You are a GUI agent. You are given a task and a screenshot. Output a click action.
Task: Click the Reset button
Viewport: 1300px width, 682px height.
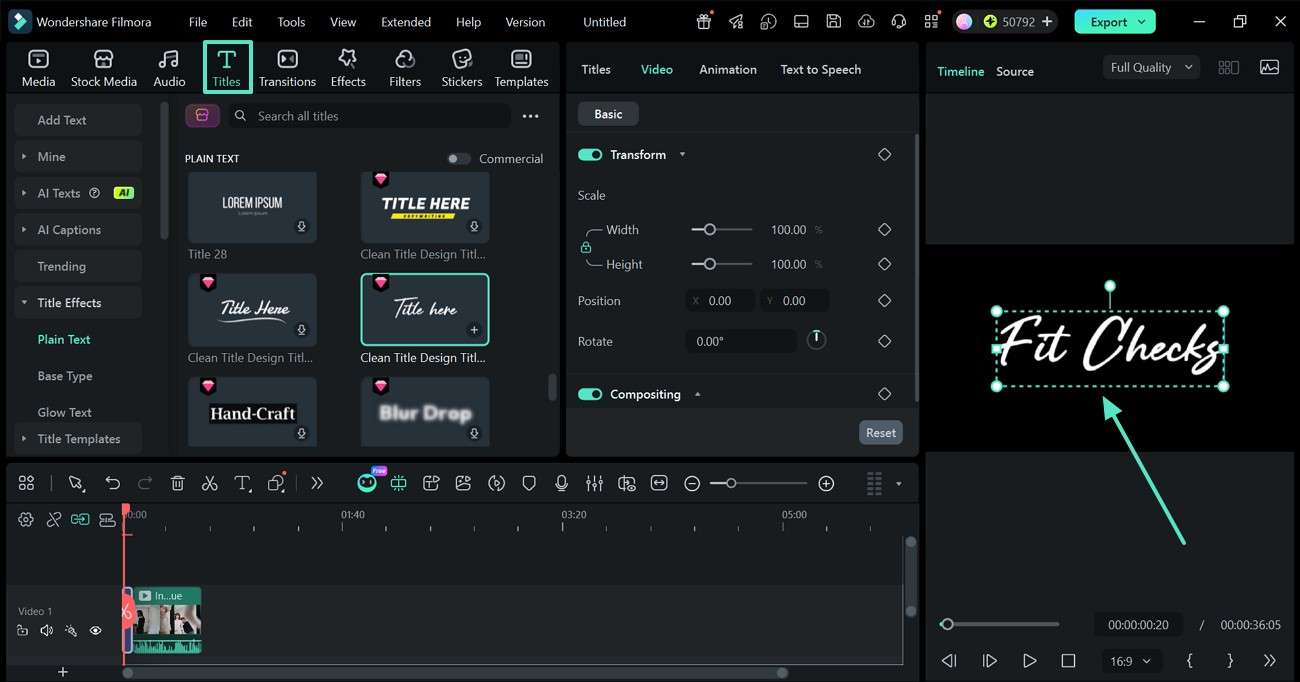(881, 433)
